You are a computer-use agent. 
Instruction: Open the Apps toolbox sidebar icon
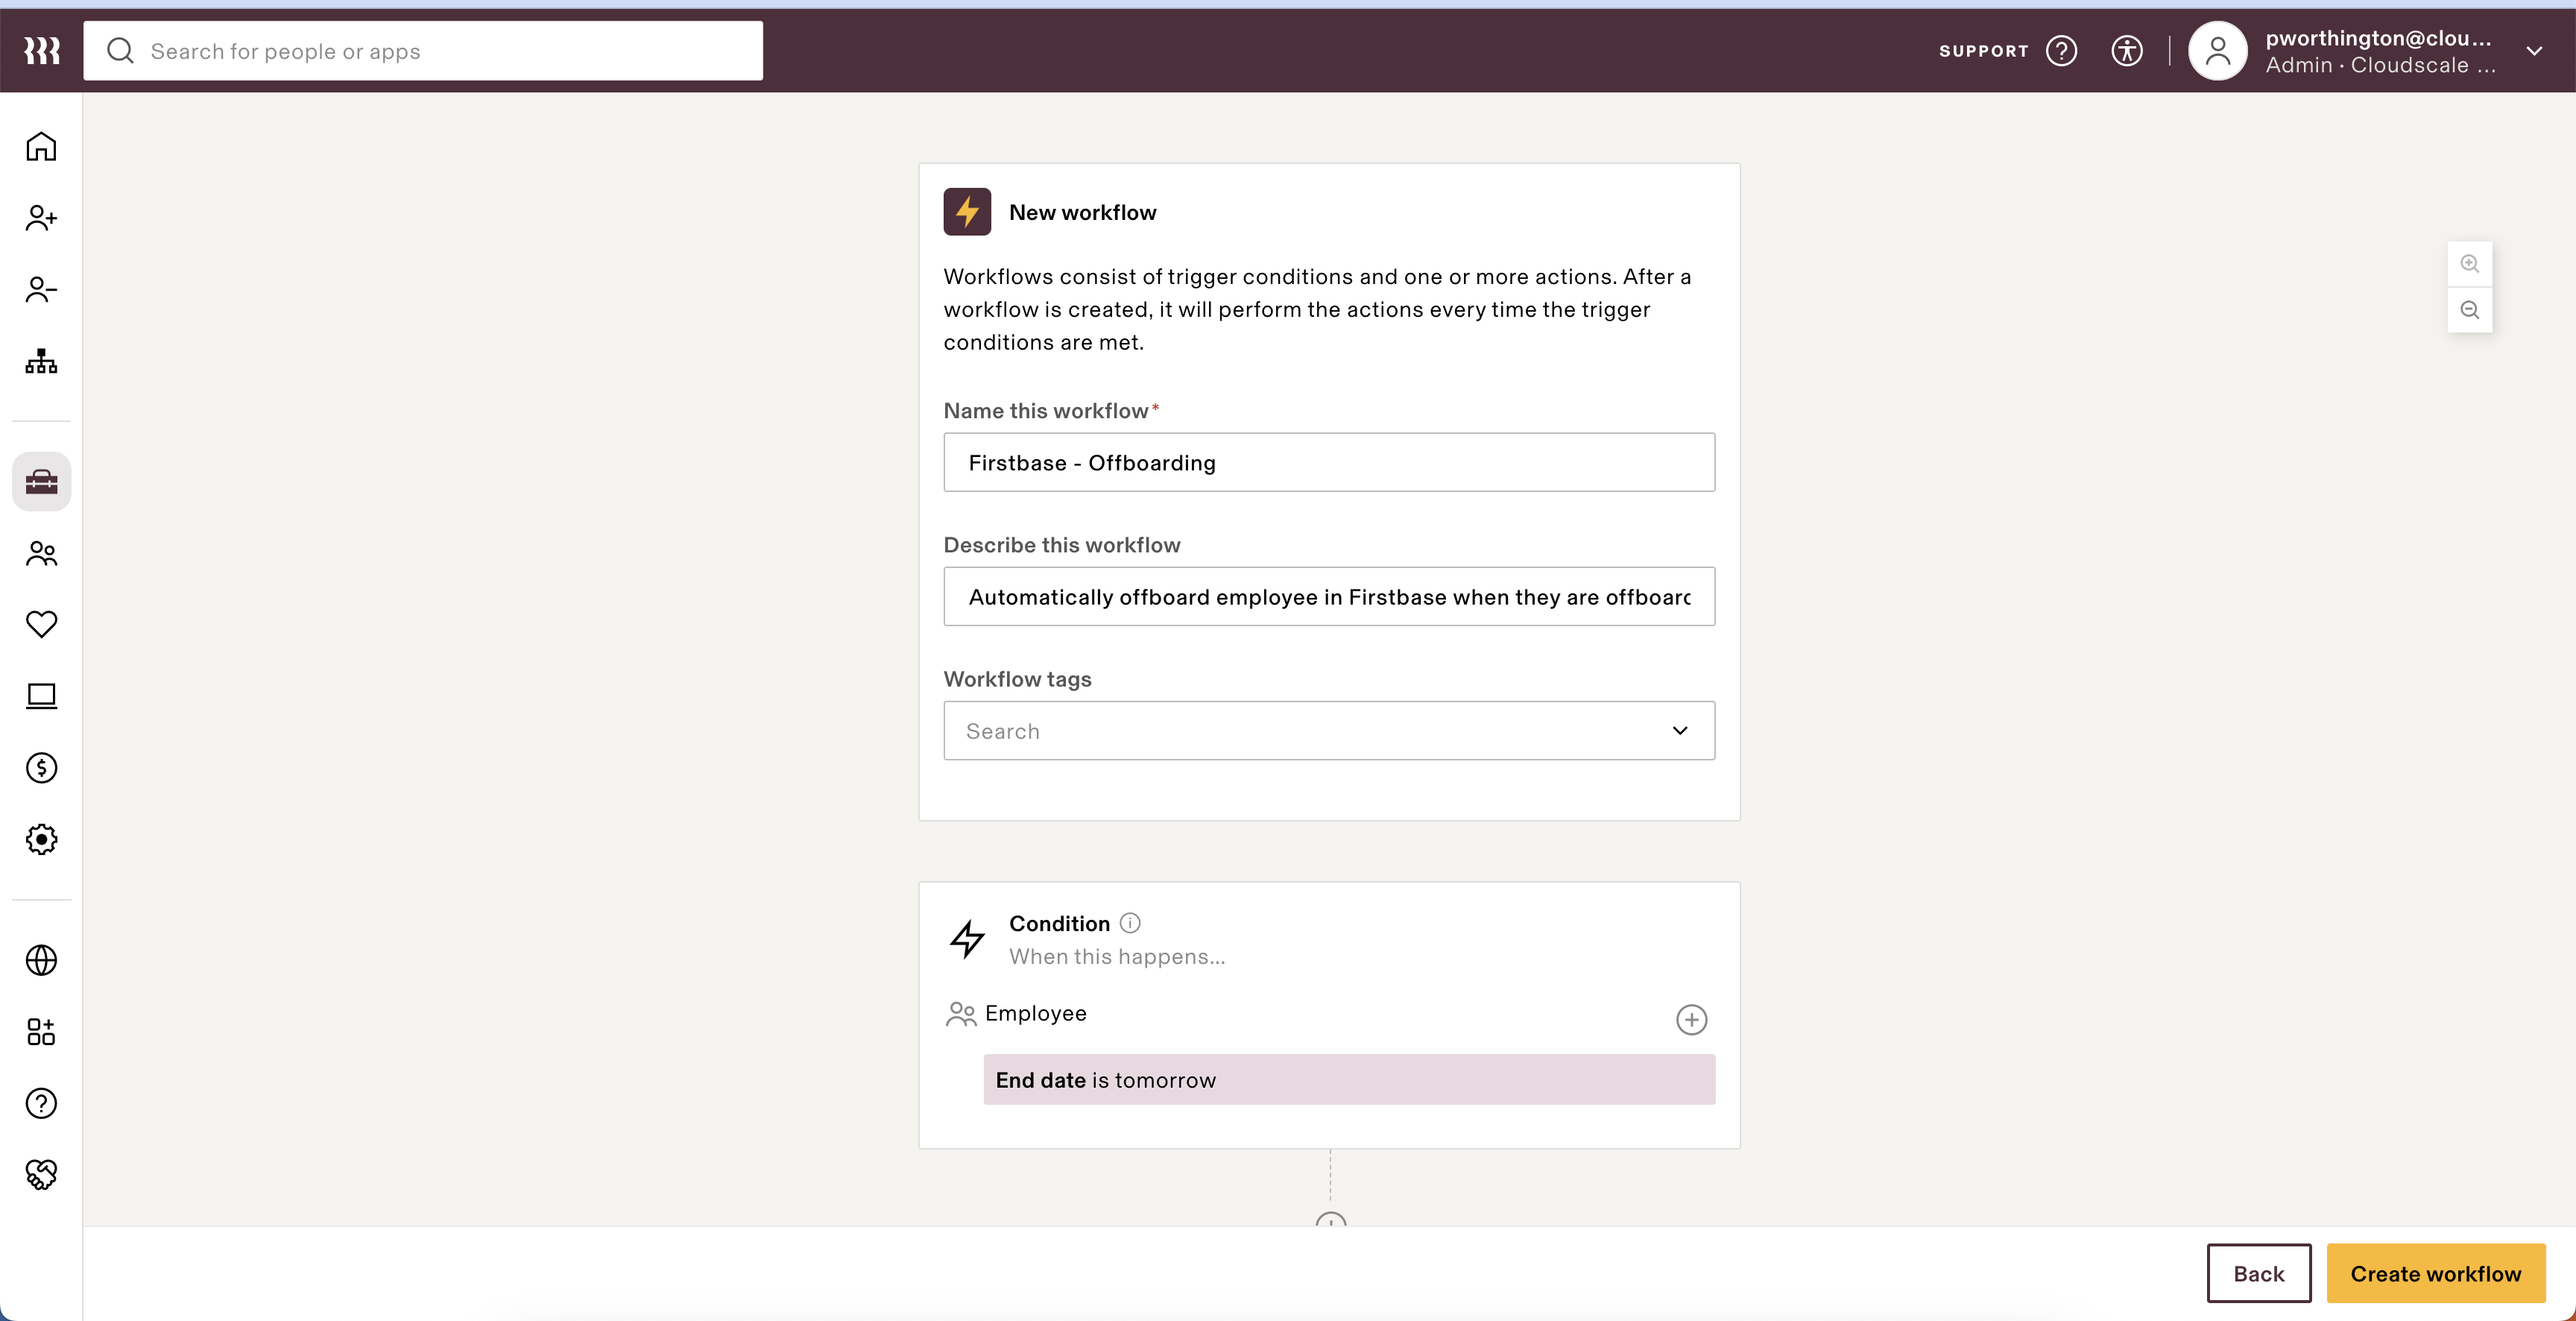tap(40, 481)
